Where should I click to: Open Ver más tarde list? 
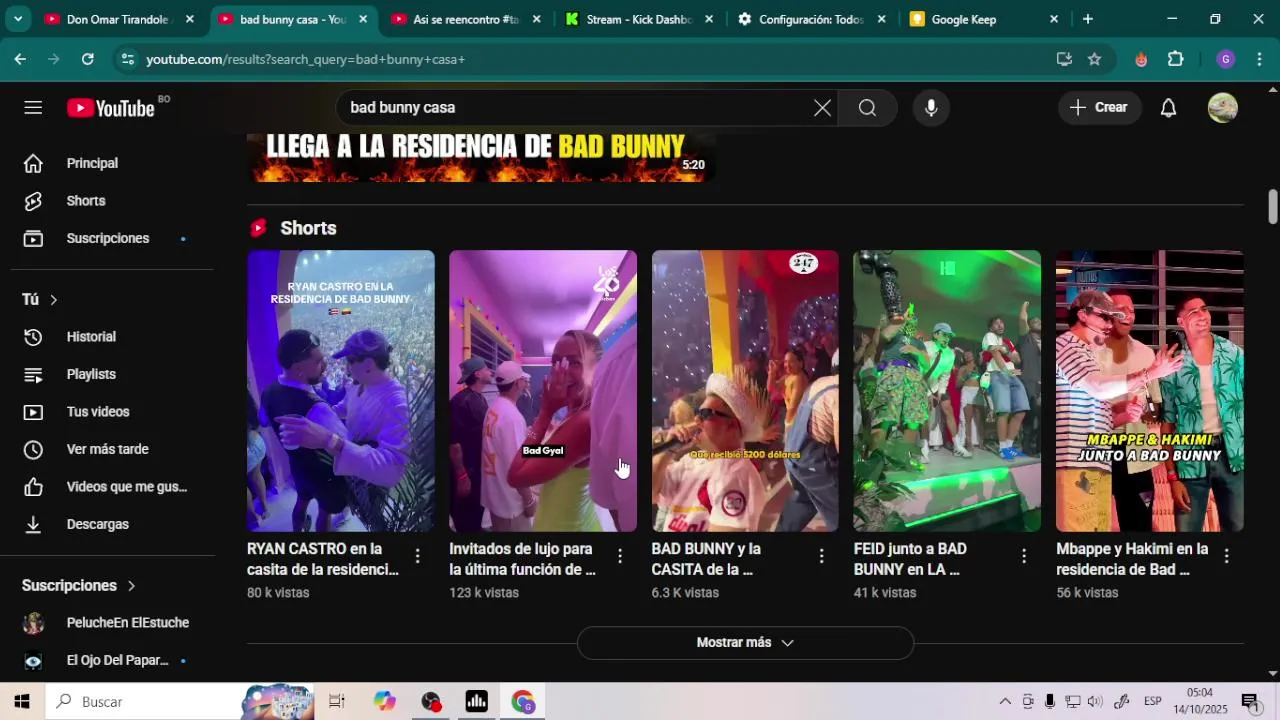tap(107, 449)
